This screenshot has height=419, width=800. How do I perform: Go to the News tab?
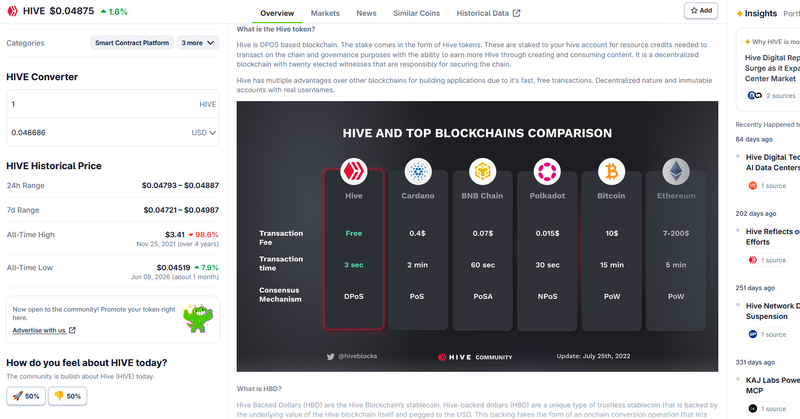point(366,13)
